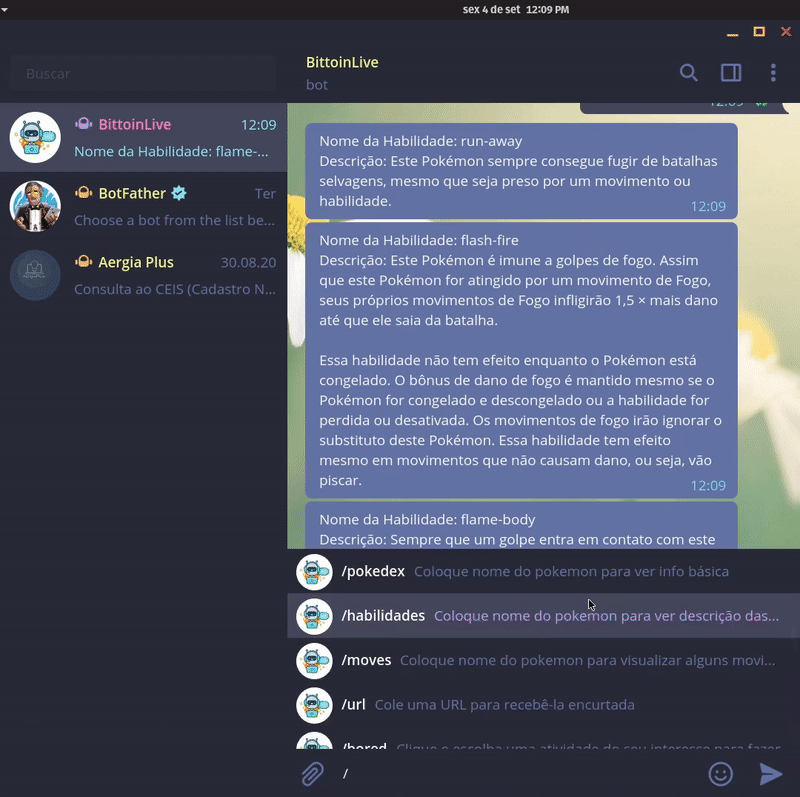Minimize the Telegram window
Image resolution: width=800 pixels, height=797 pixels.
733,34
